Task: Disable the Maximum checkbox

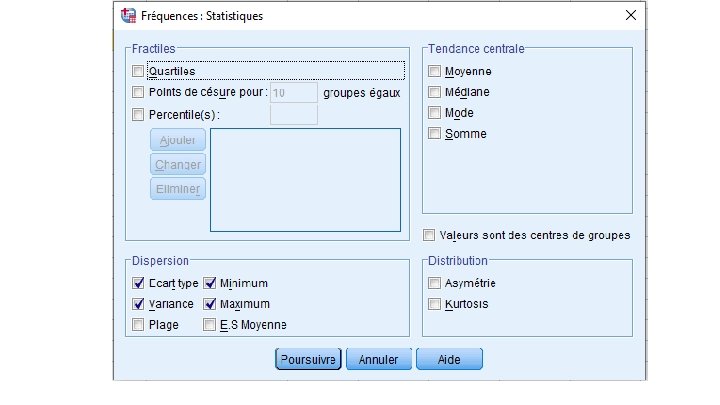Action: point(210,304)
